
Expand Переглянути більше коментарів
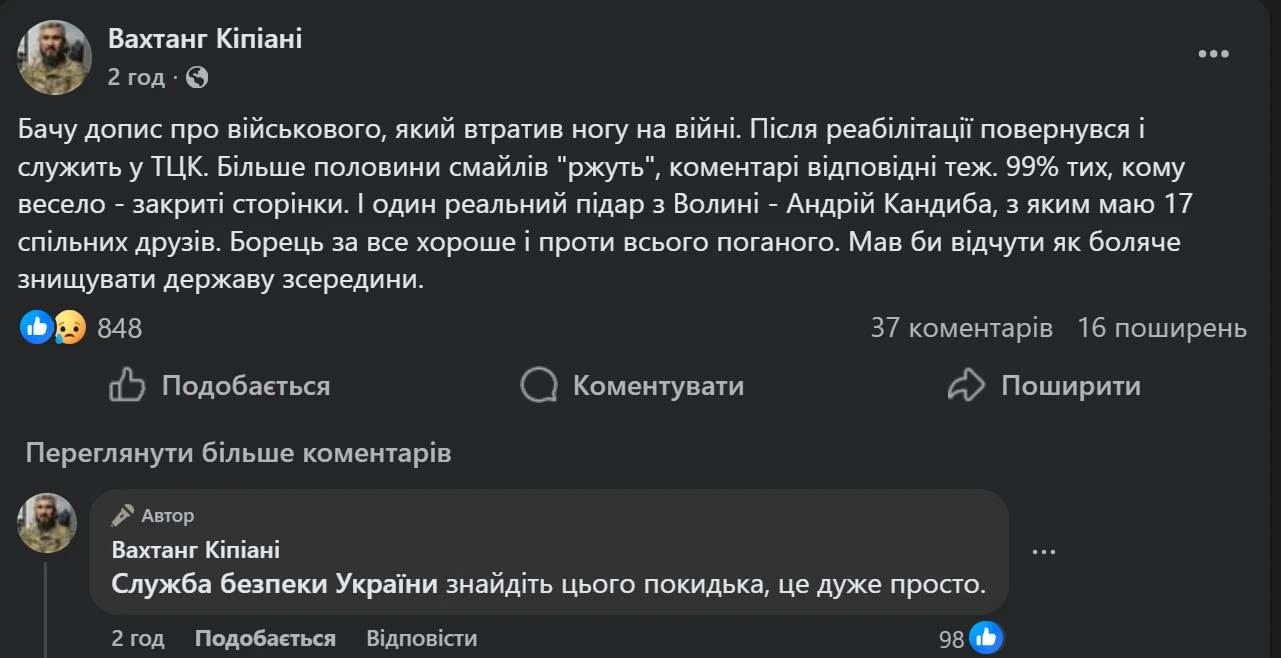[x=238, y=453]
